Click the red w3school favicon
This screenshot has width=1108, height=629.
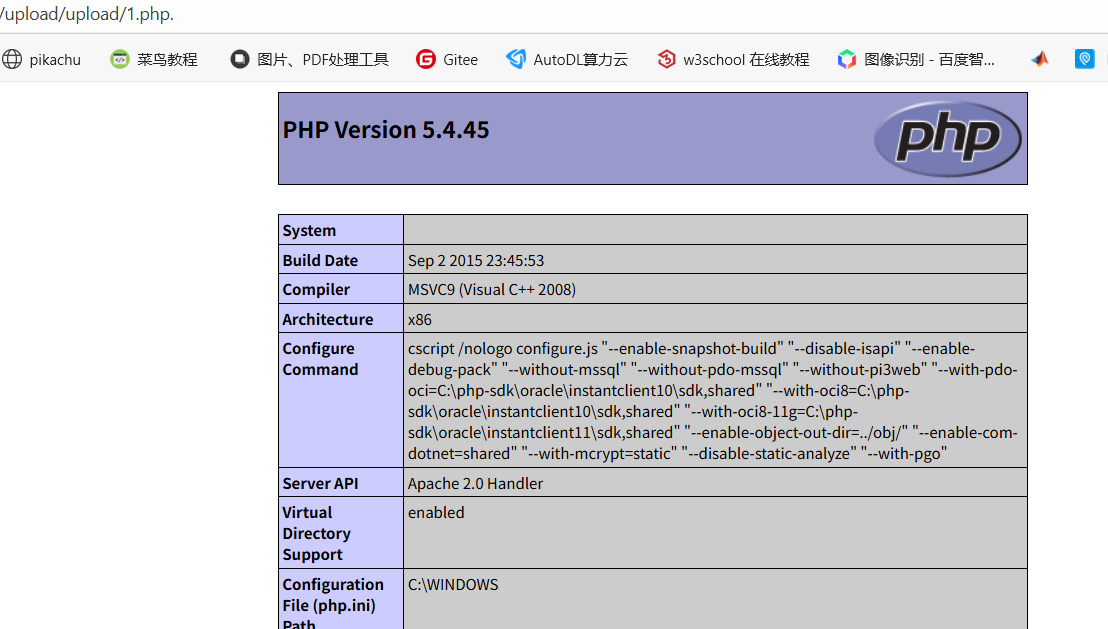coord(666,59)
